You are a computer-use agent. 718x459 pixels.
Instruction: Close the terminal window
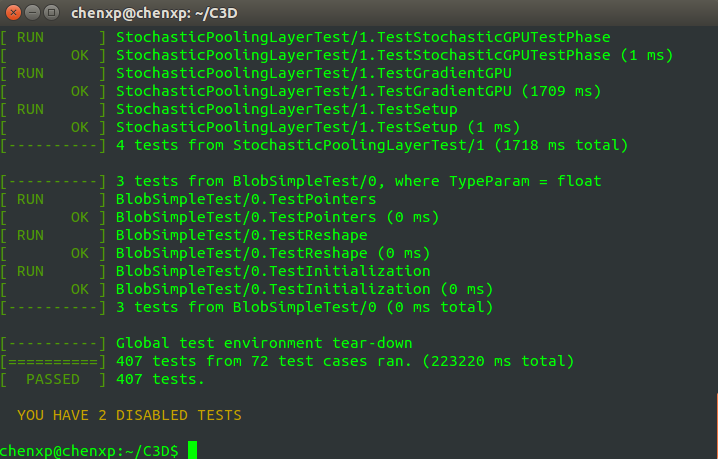(13, 13)
